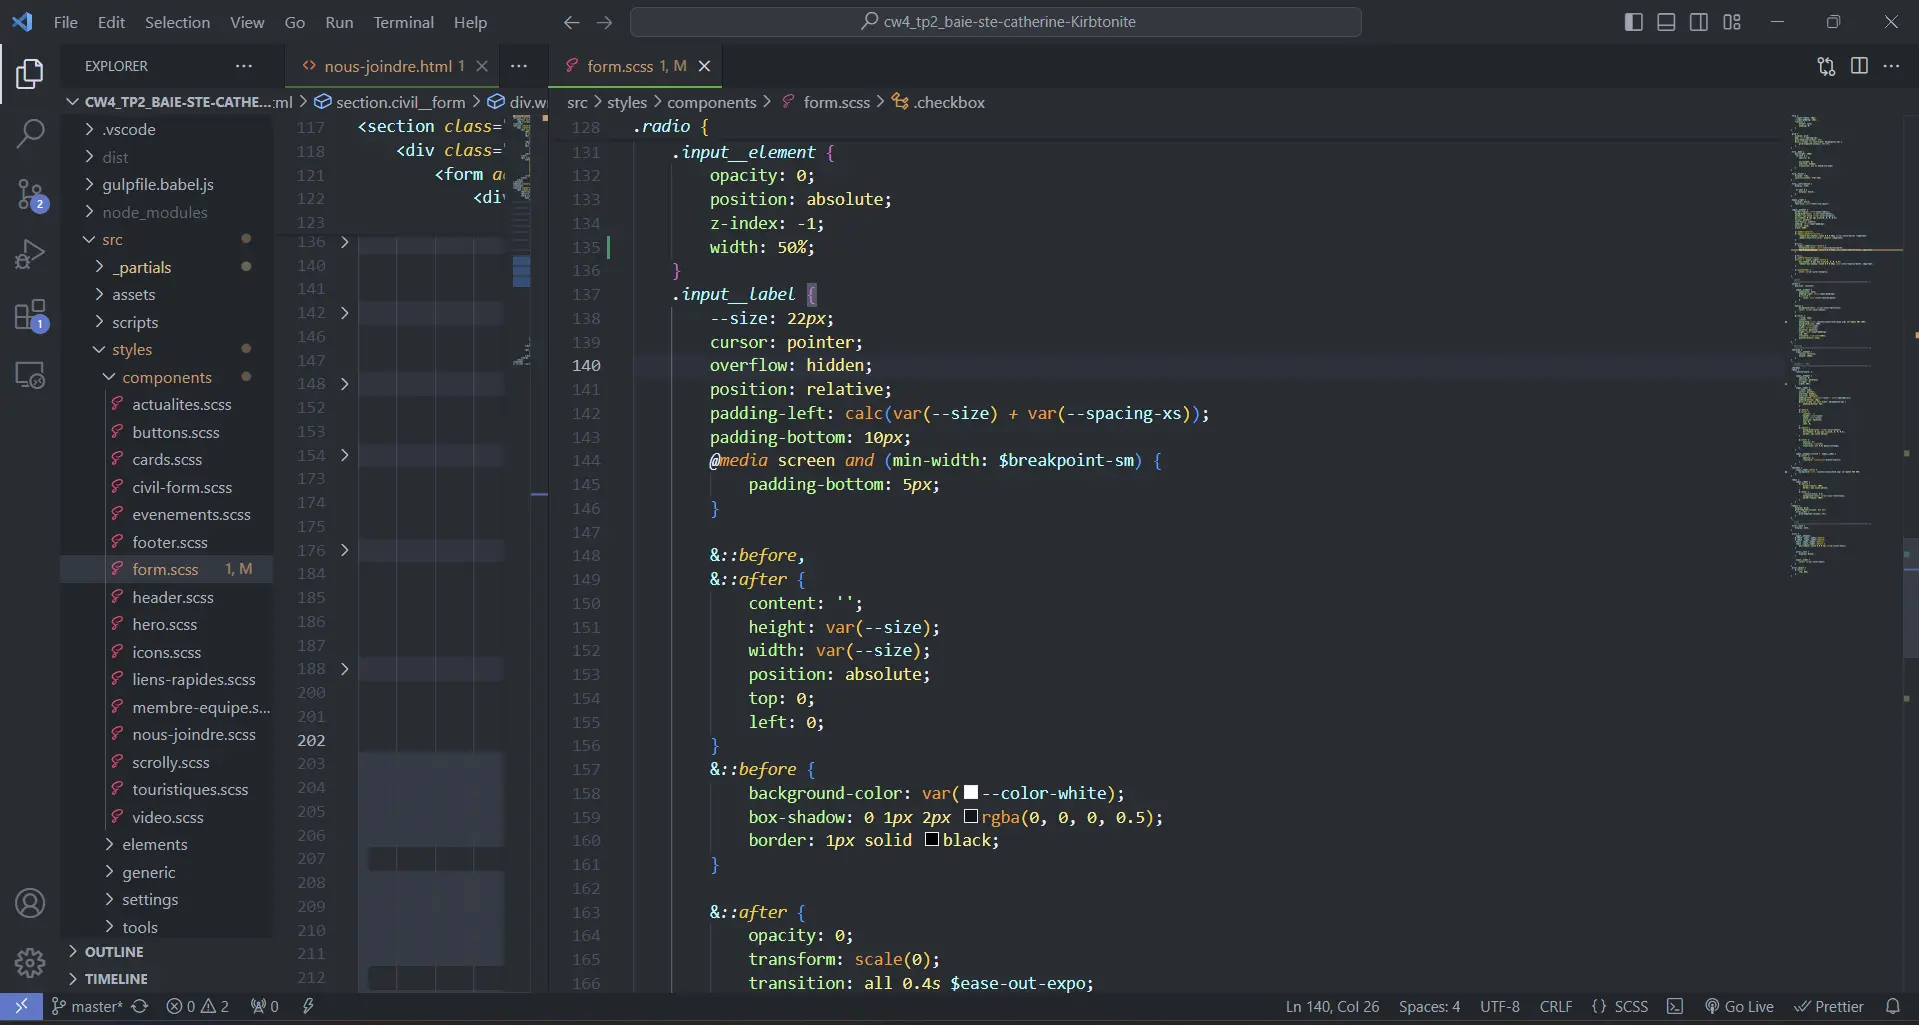
Task: Go back in navigation history
Action: [571, 22]
